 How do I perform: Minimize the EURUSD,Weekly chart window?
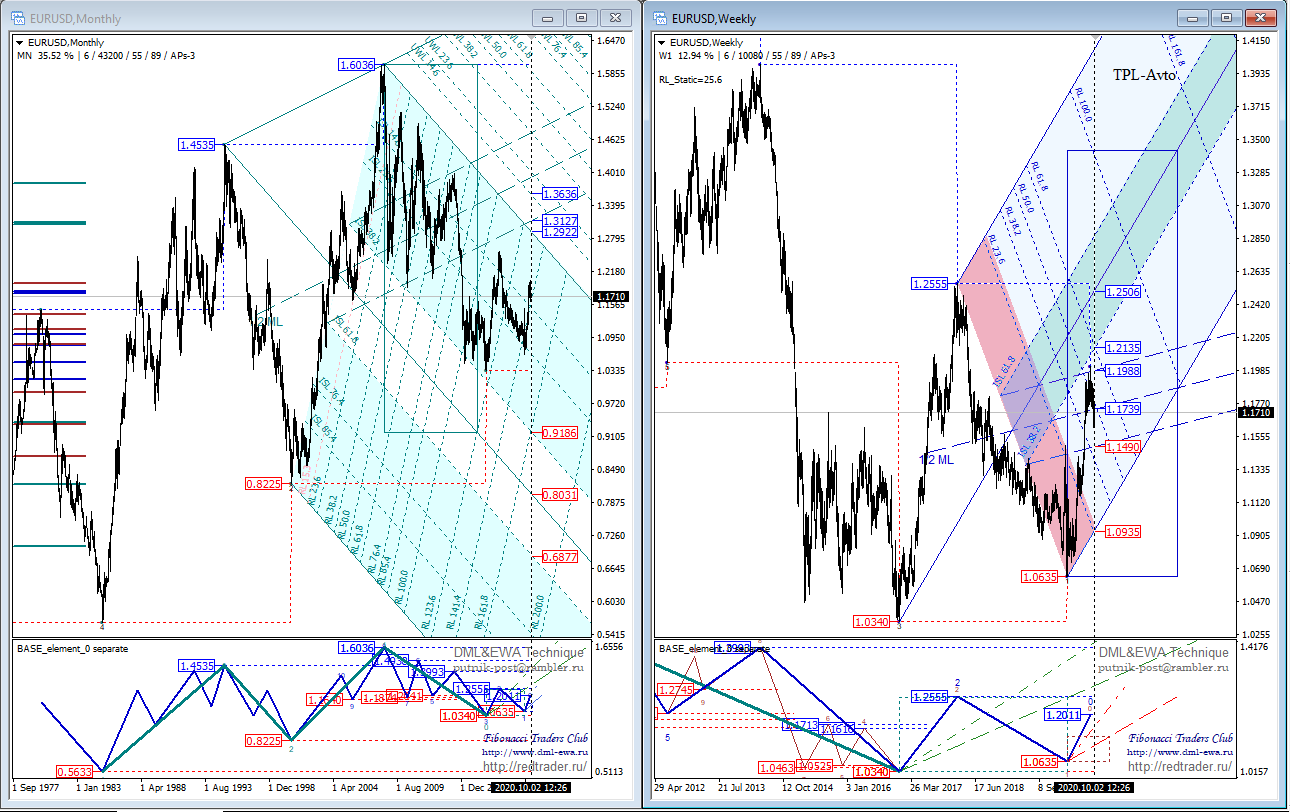(x=1193, y=17)
